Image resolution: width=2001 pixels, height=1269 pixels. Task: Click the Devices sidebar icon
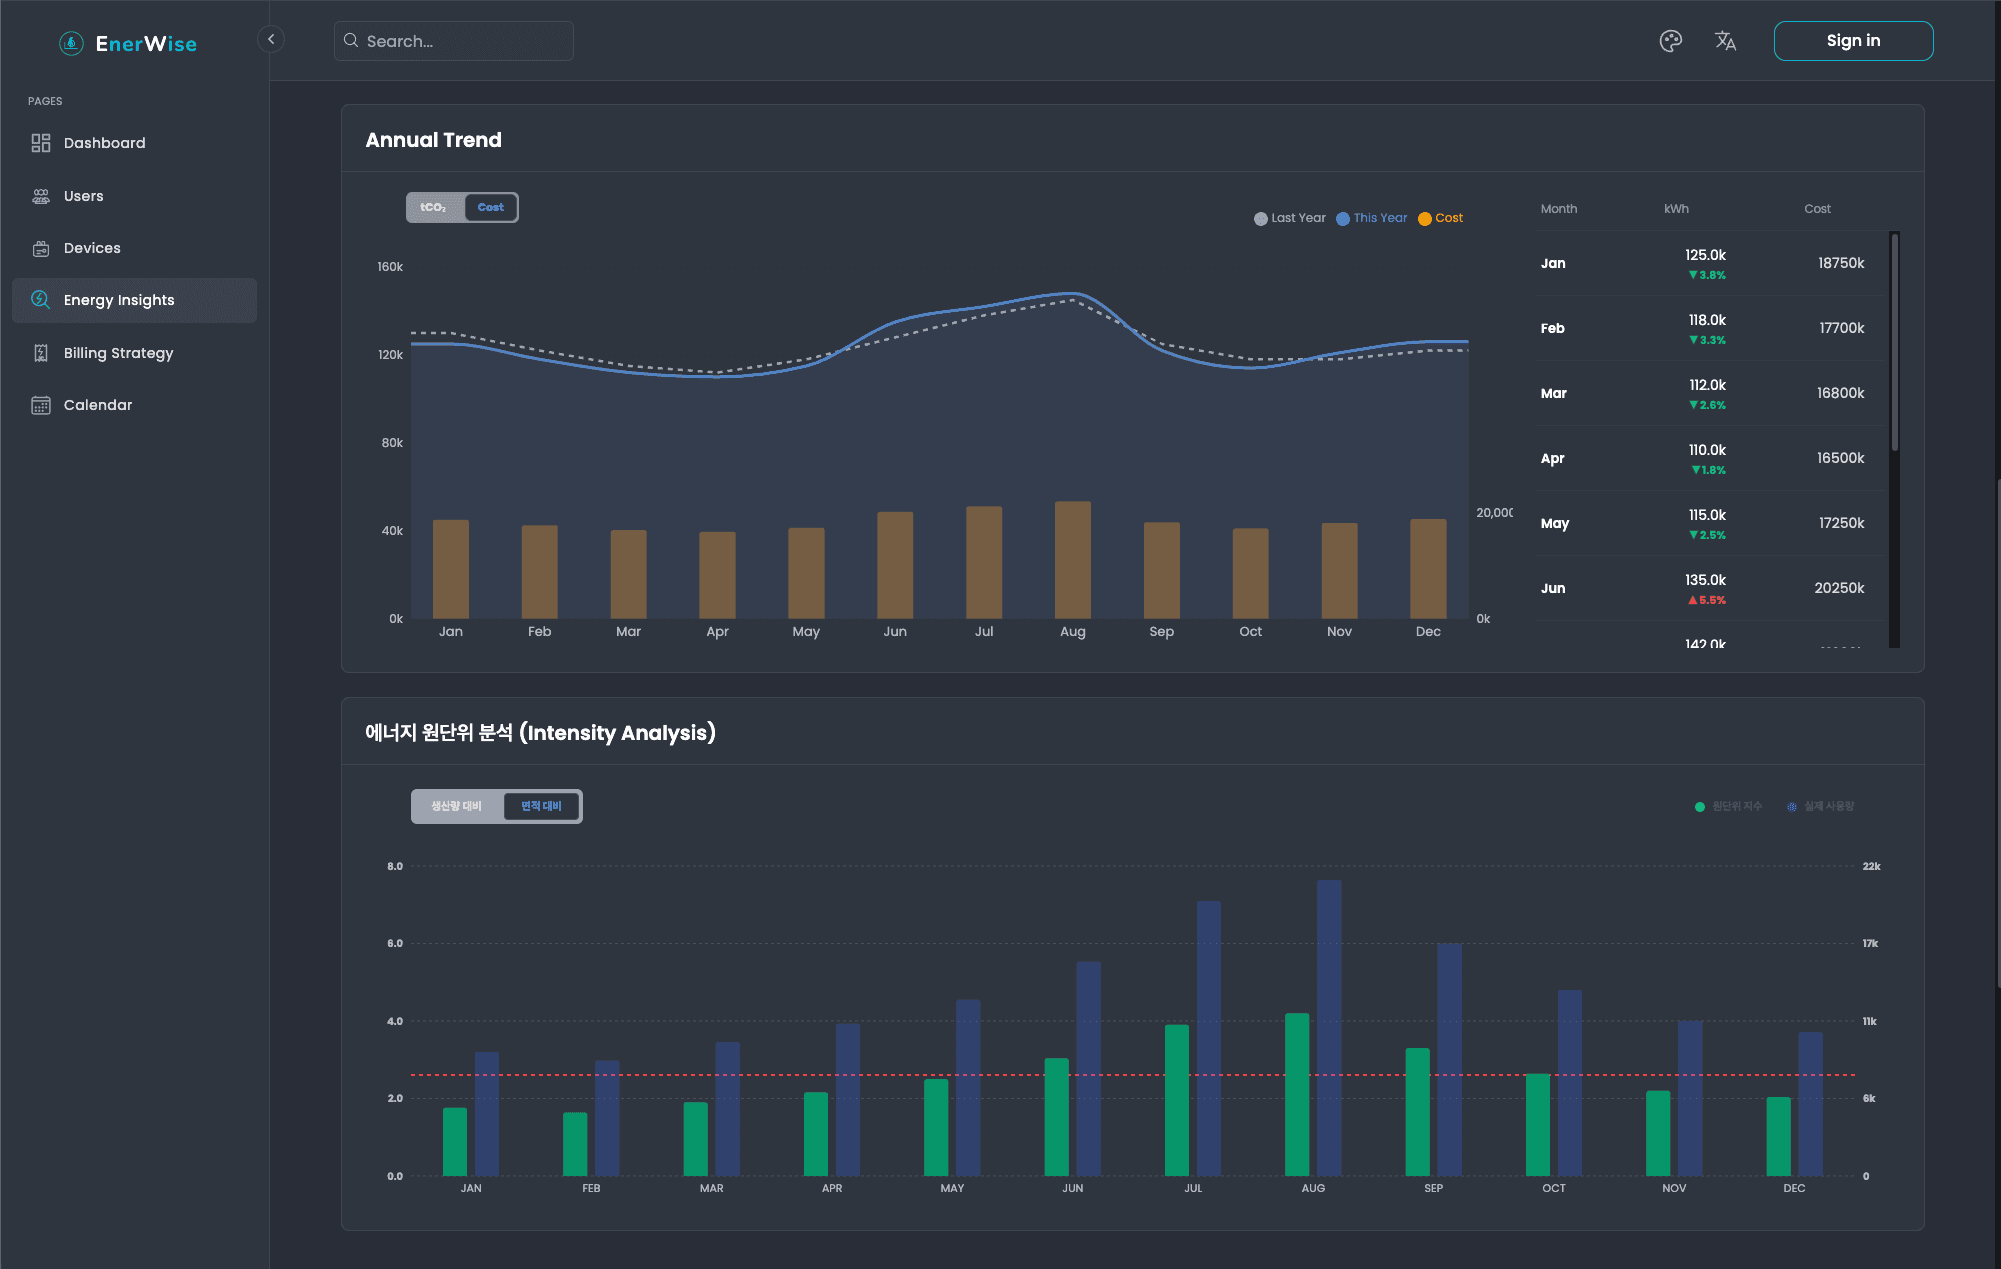(41, 248)
